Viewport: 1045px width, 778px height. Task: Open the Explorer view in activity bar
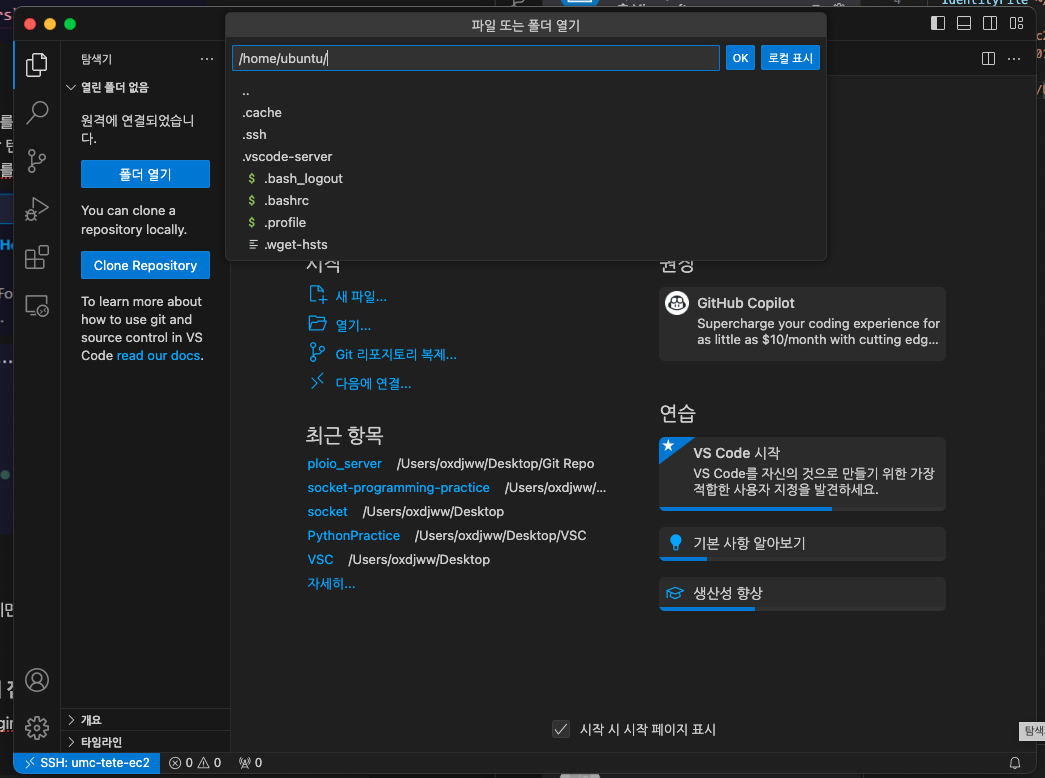[37, 65]
